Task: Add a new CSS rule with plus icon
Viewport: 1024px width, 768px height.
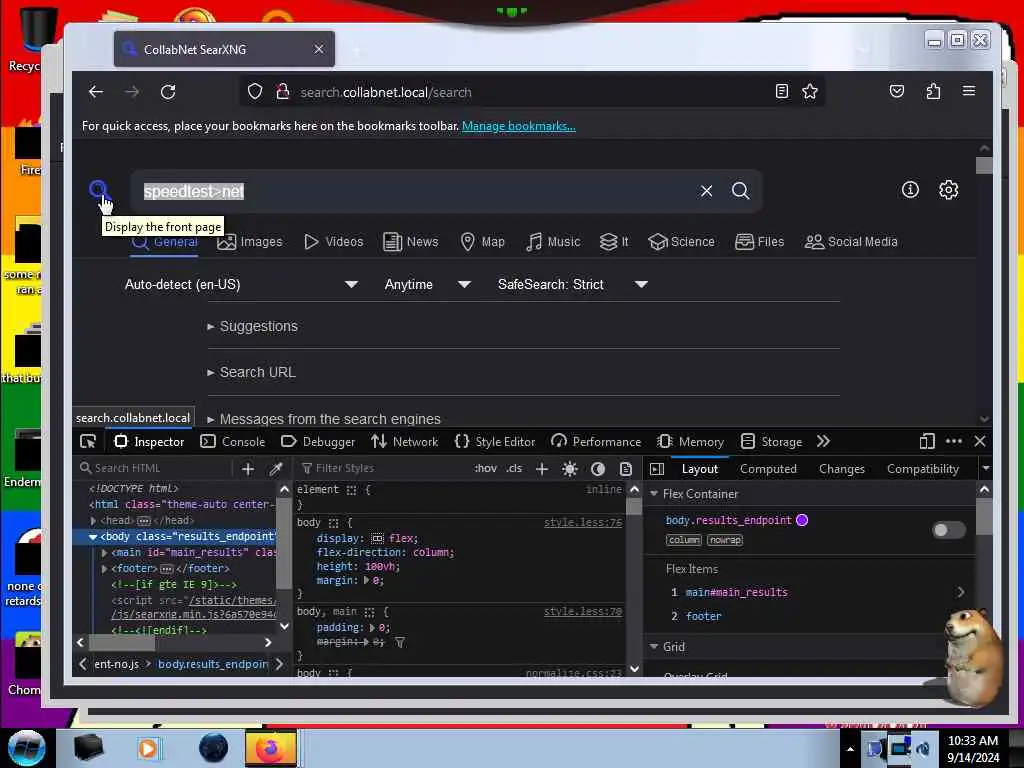Action: (x=541, y=468)
